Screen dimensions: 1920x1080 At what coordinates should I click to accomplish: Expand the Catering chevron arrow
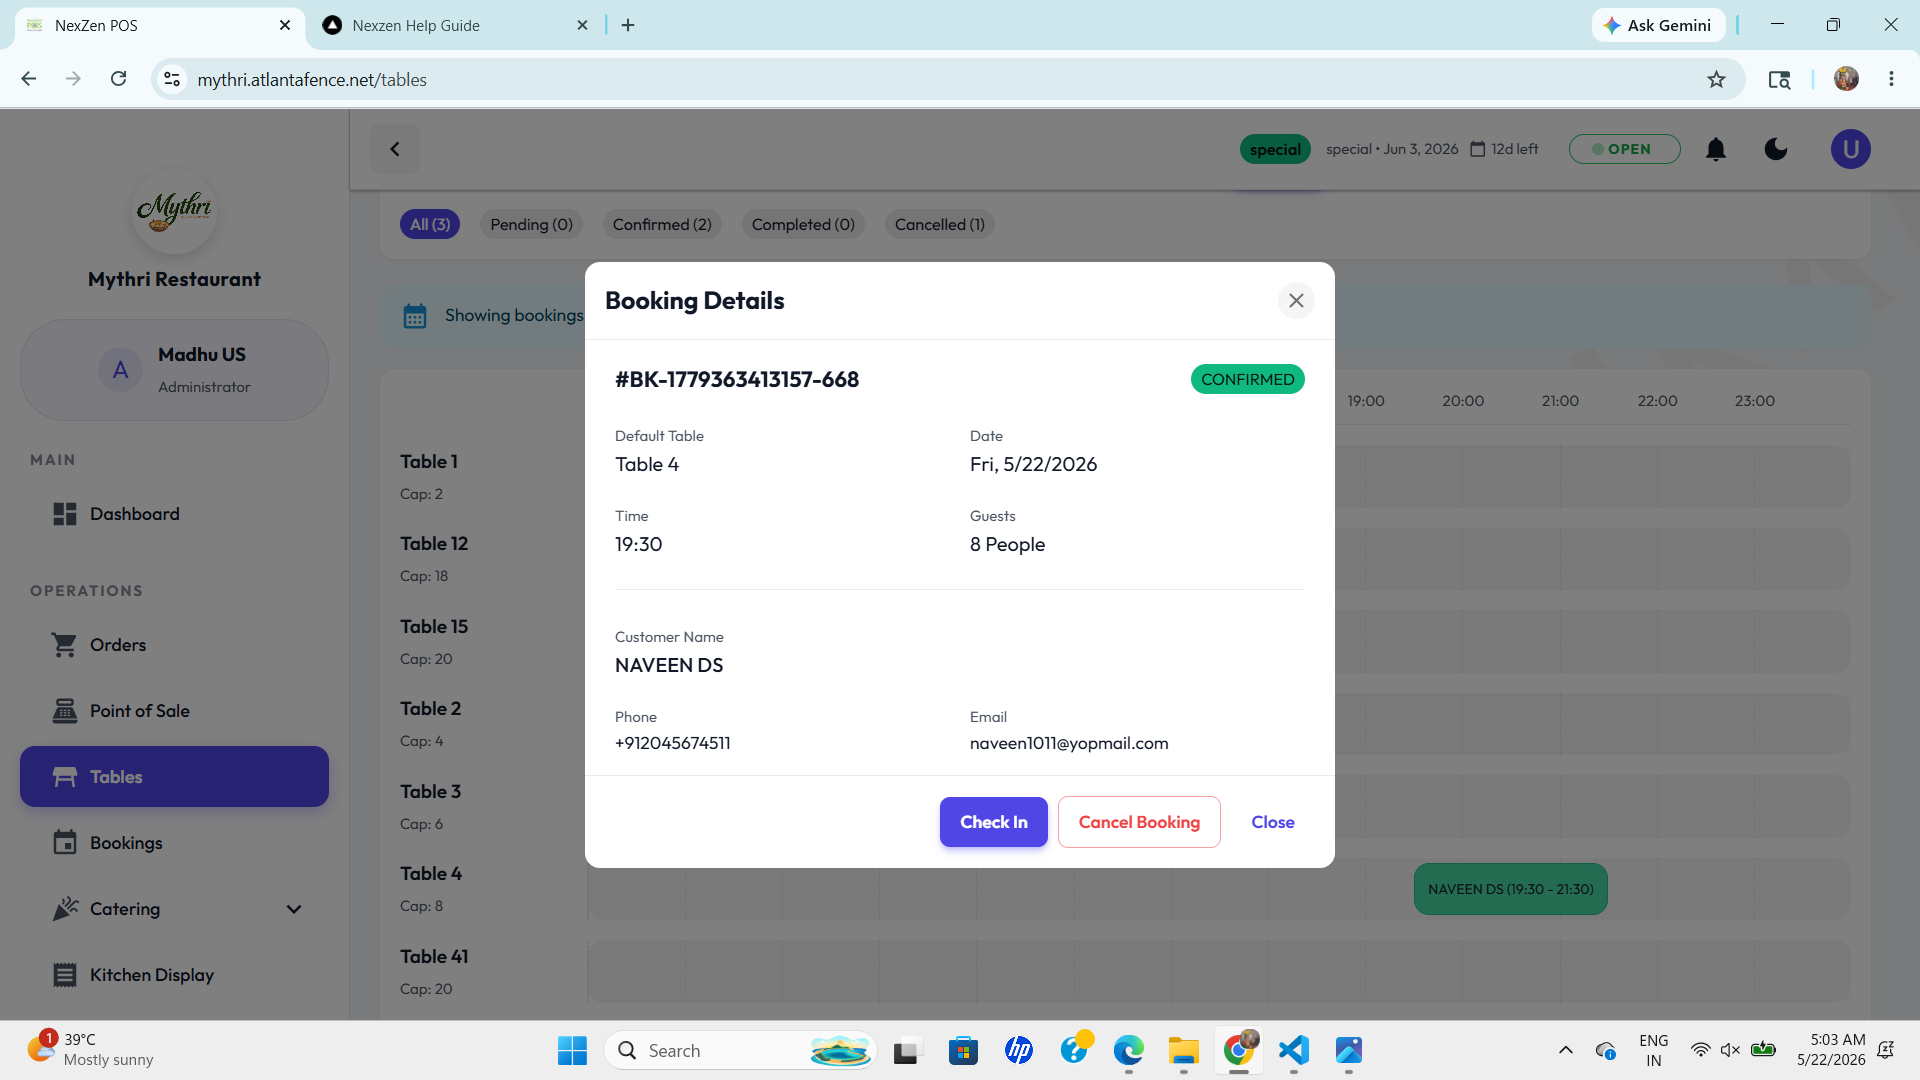pos(294,909)
